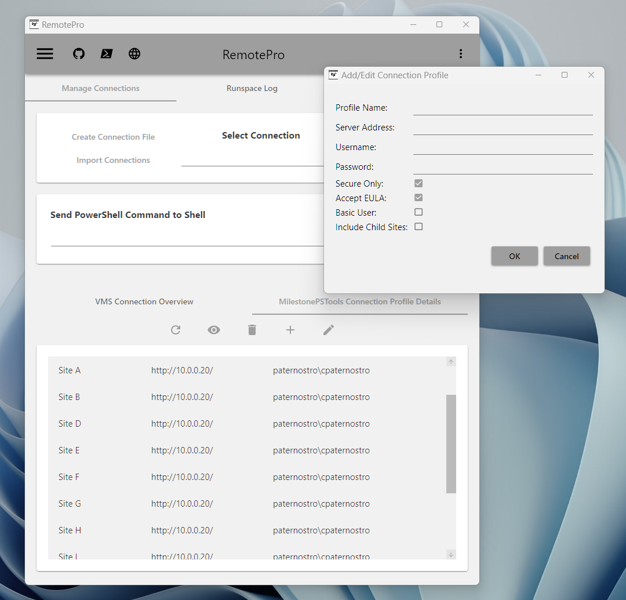
Task: Select the Site H row
Action: (247, 530)
